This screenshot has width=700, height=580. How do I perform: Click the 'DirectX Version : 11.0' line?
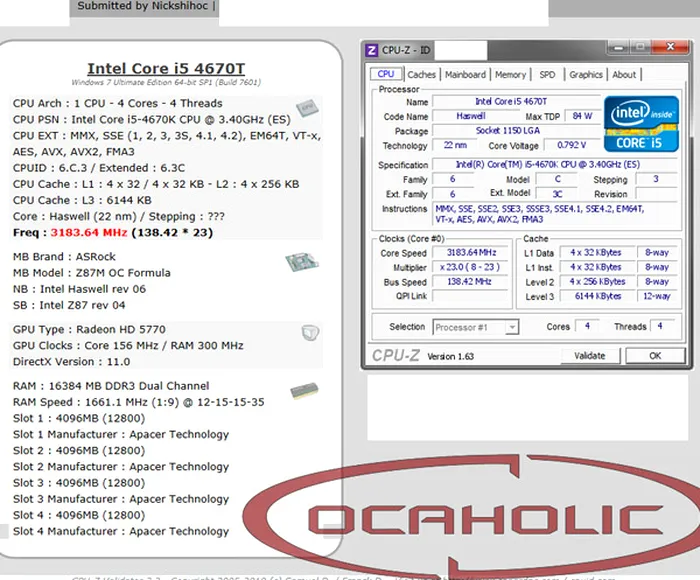pyautogui.click(x=71, y=362)
